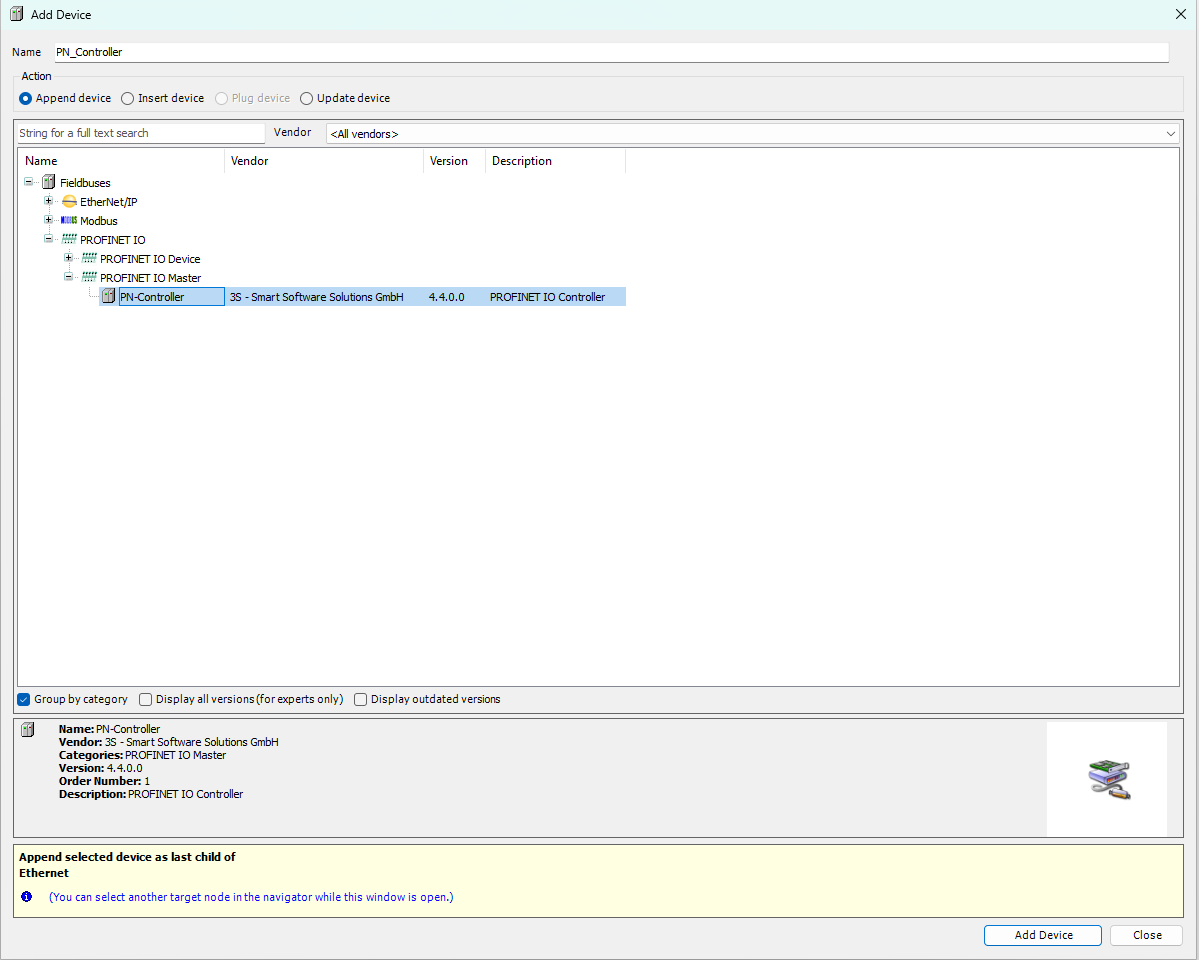
Task: Click the Modbus category icon
Action: click(68, 220)
